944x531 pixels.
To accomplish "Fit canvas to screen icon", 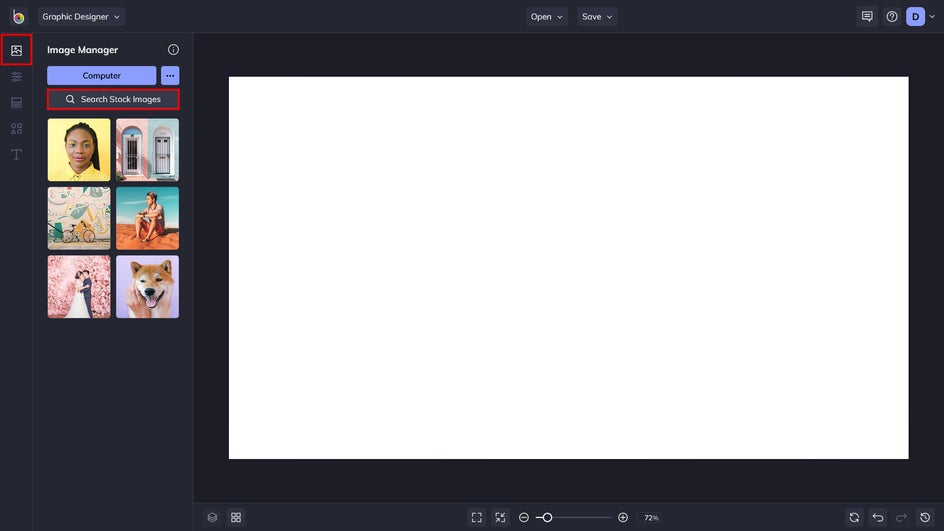I will [x=477, y=517].
